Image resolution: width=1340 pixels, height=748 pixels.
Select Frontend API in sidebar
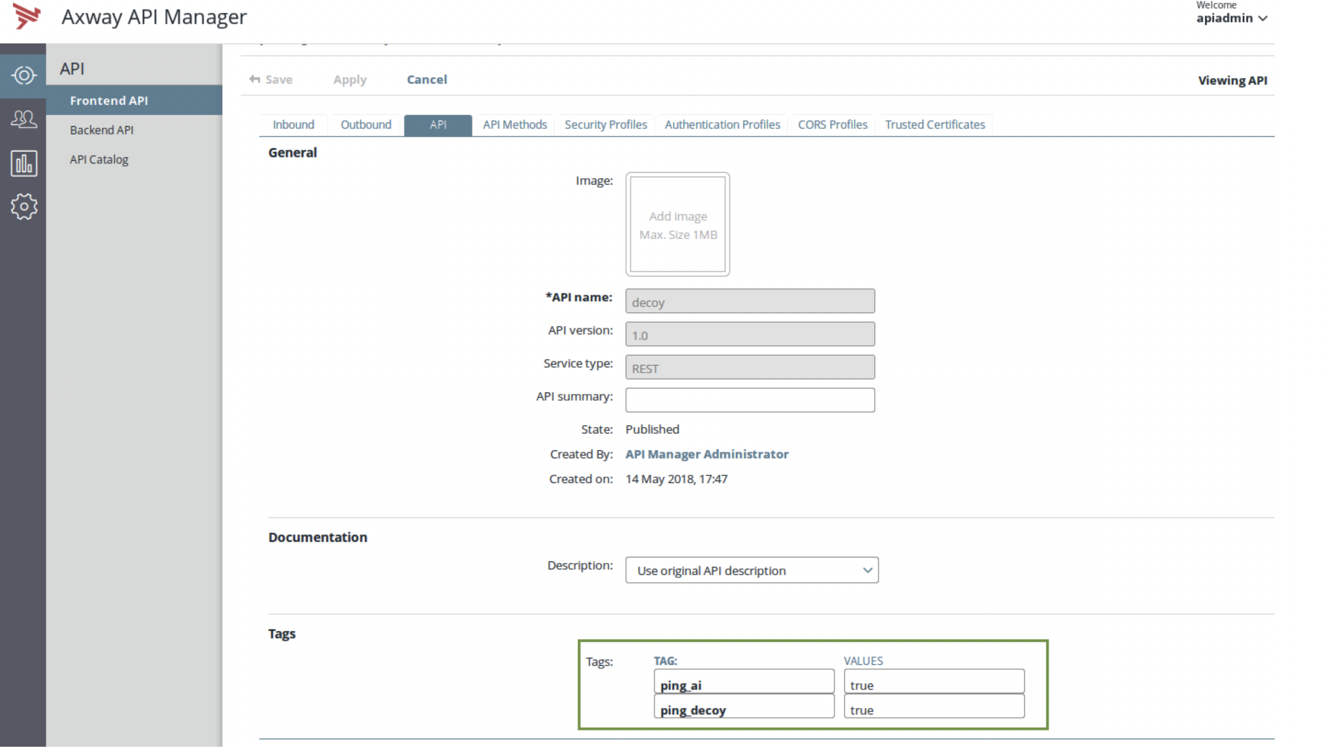(134, 100)
